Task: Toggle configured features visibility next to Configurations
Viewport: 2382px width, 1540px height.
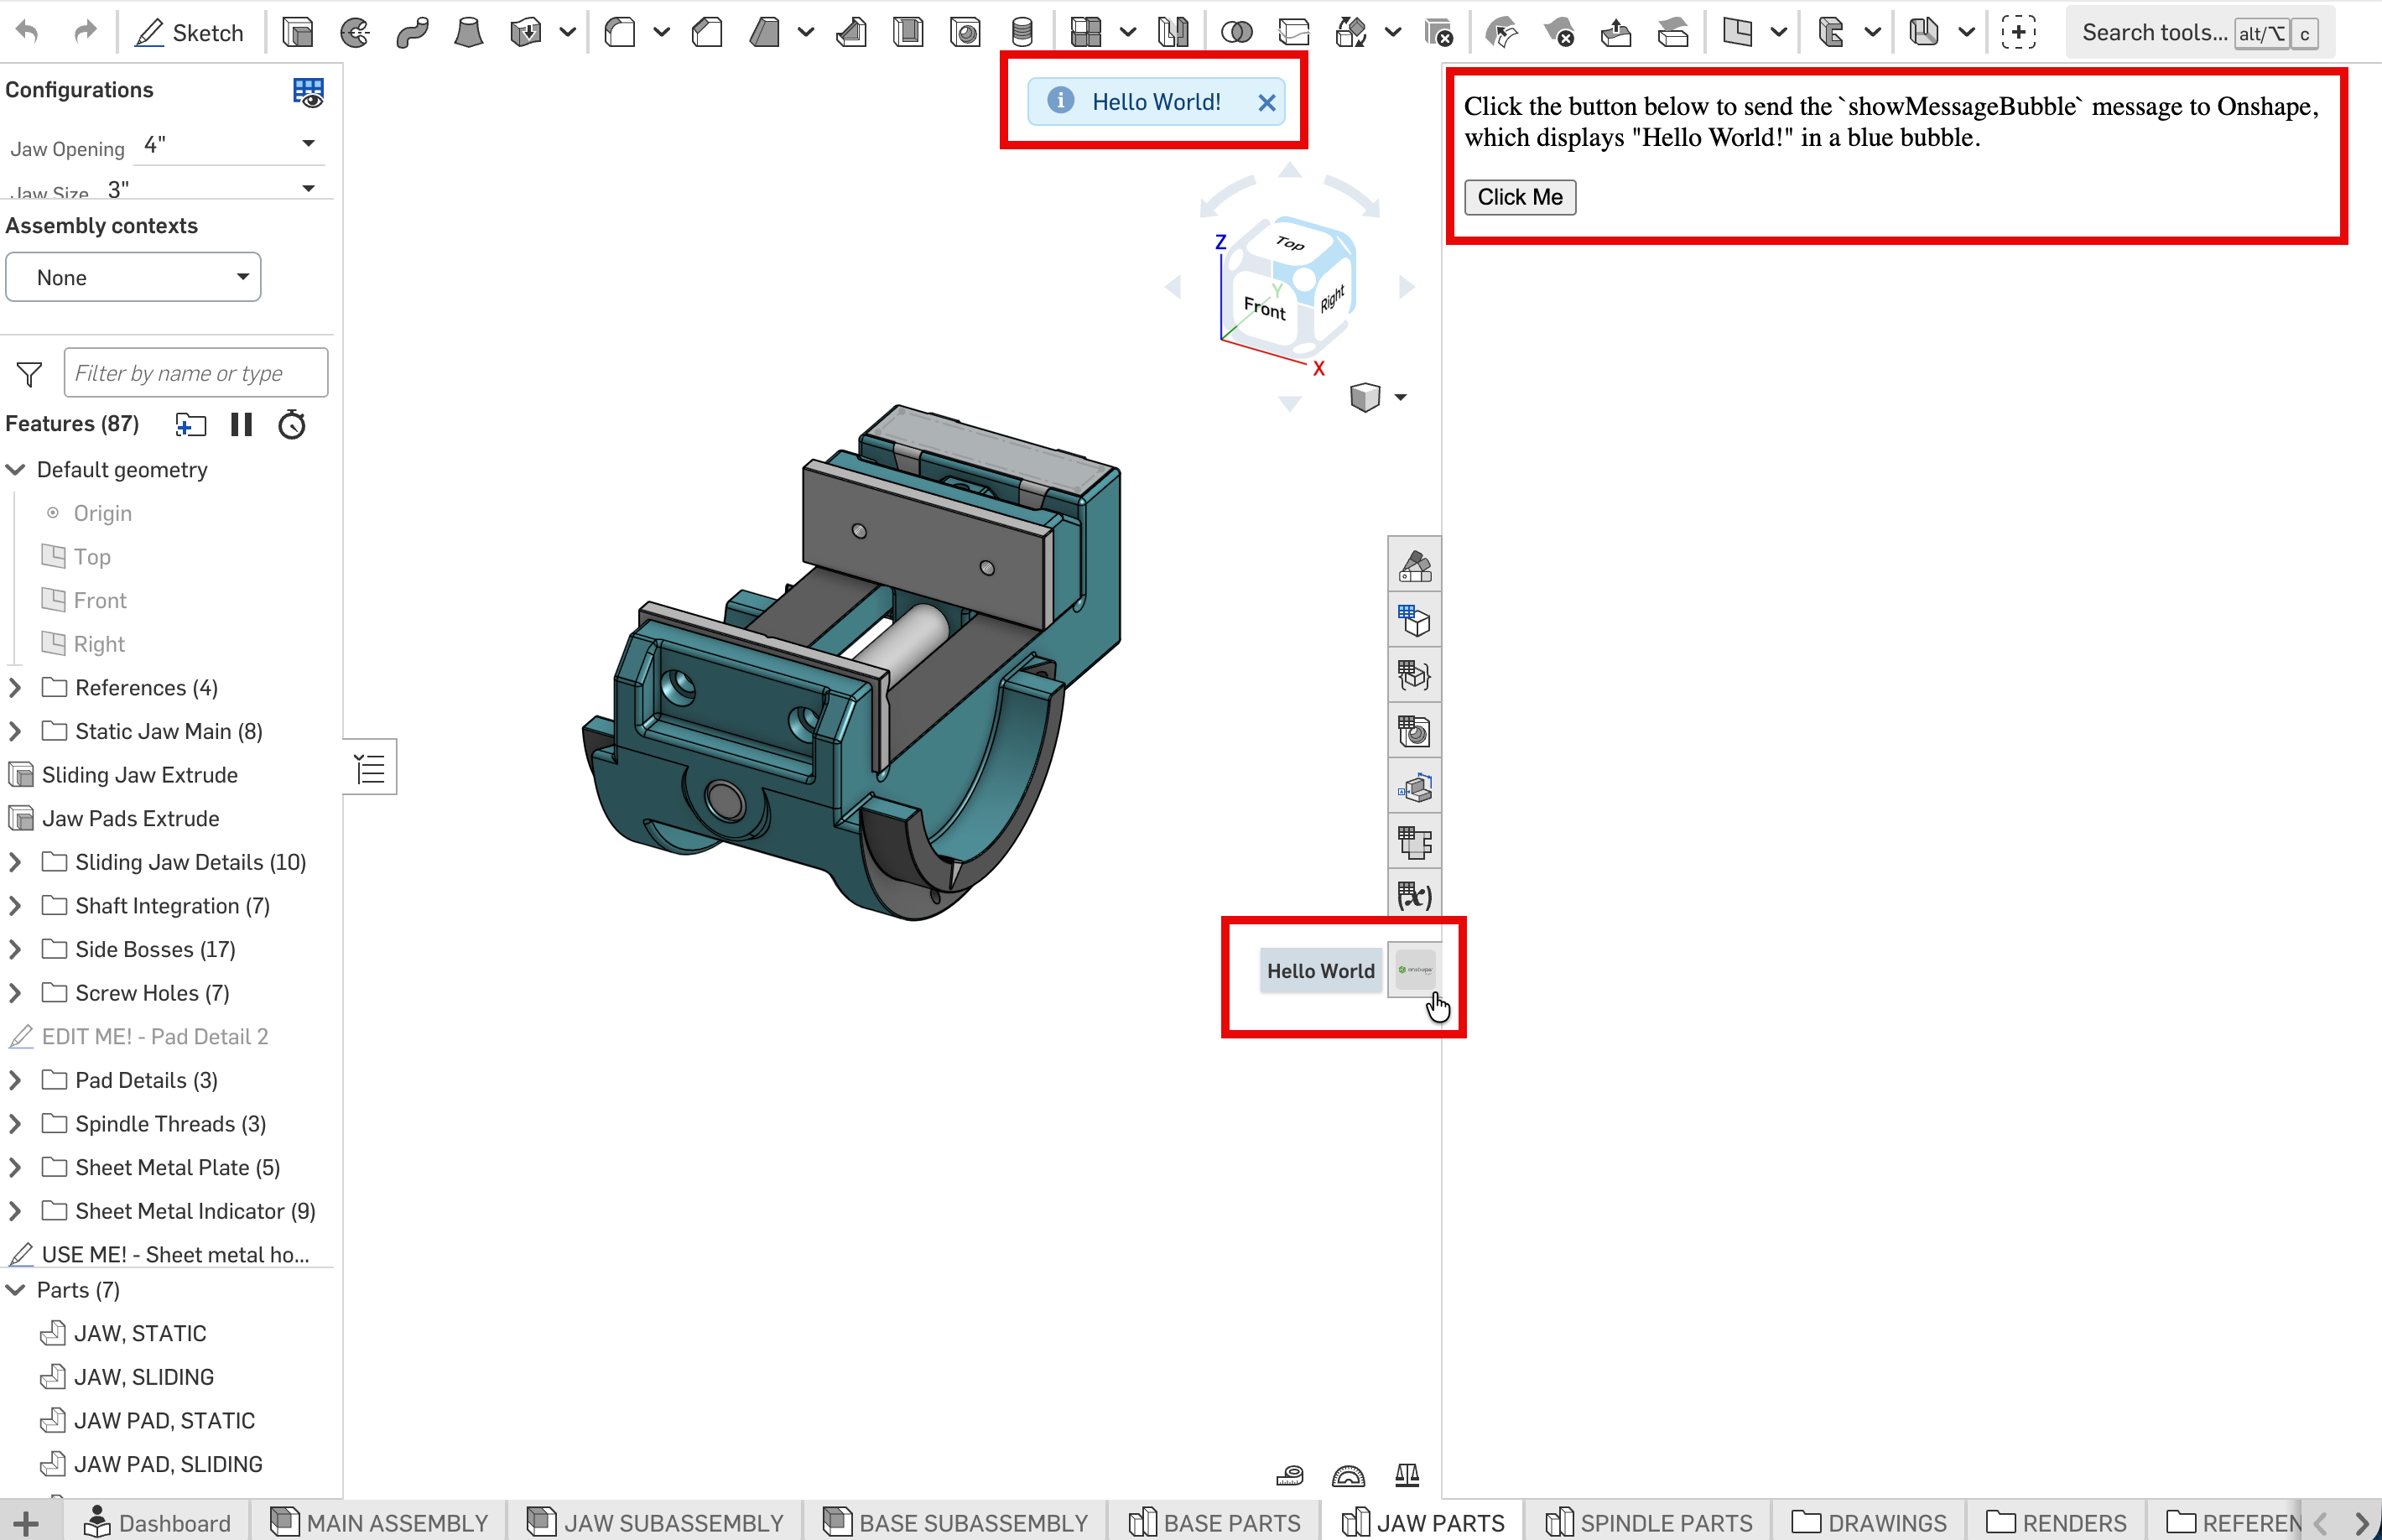Action: [308, 91]
